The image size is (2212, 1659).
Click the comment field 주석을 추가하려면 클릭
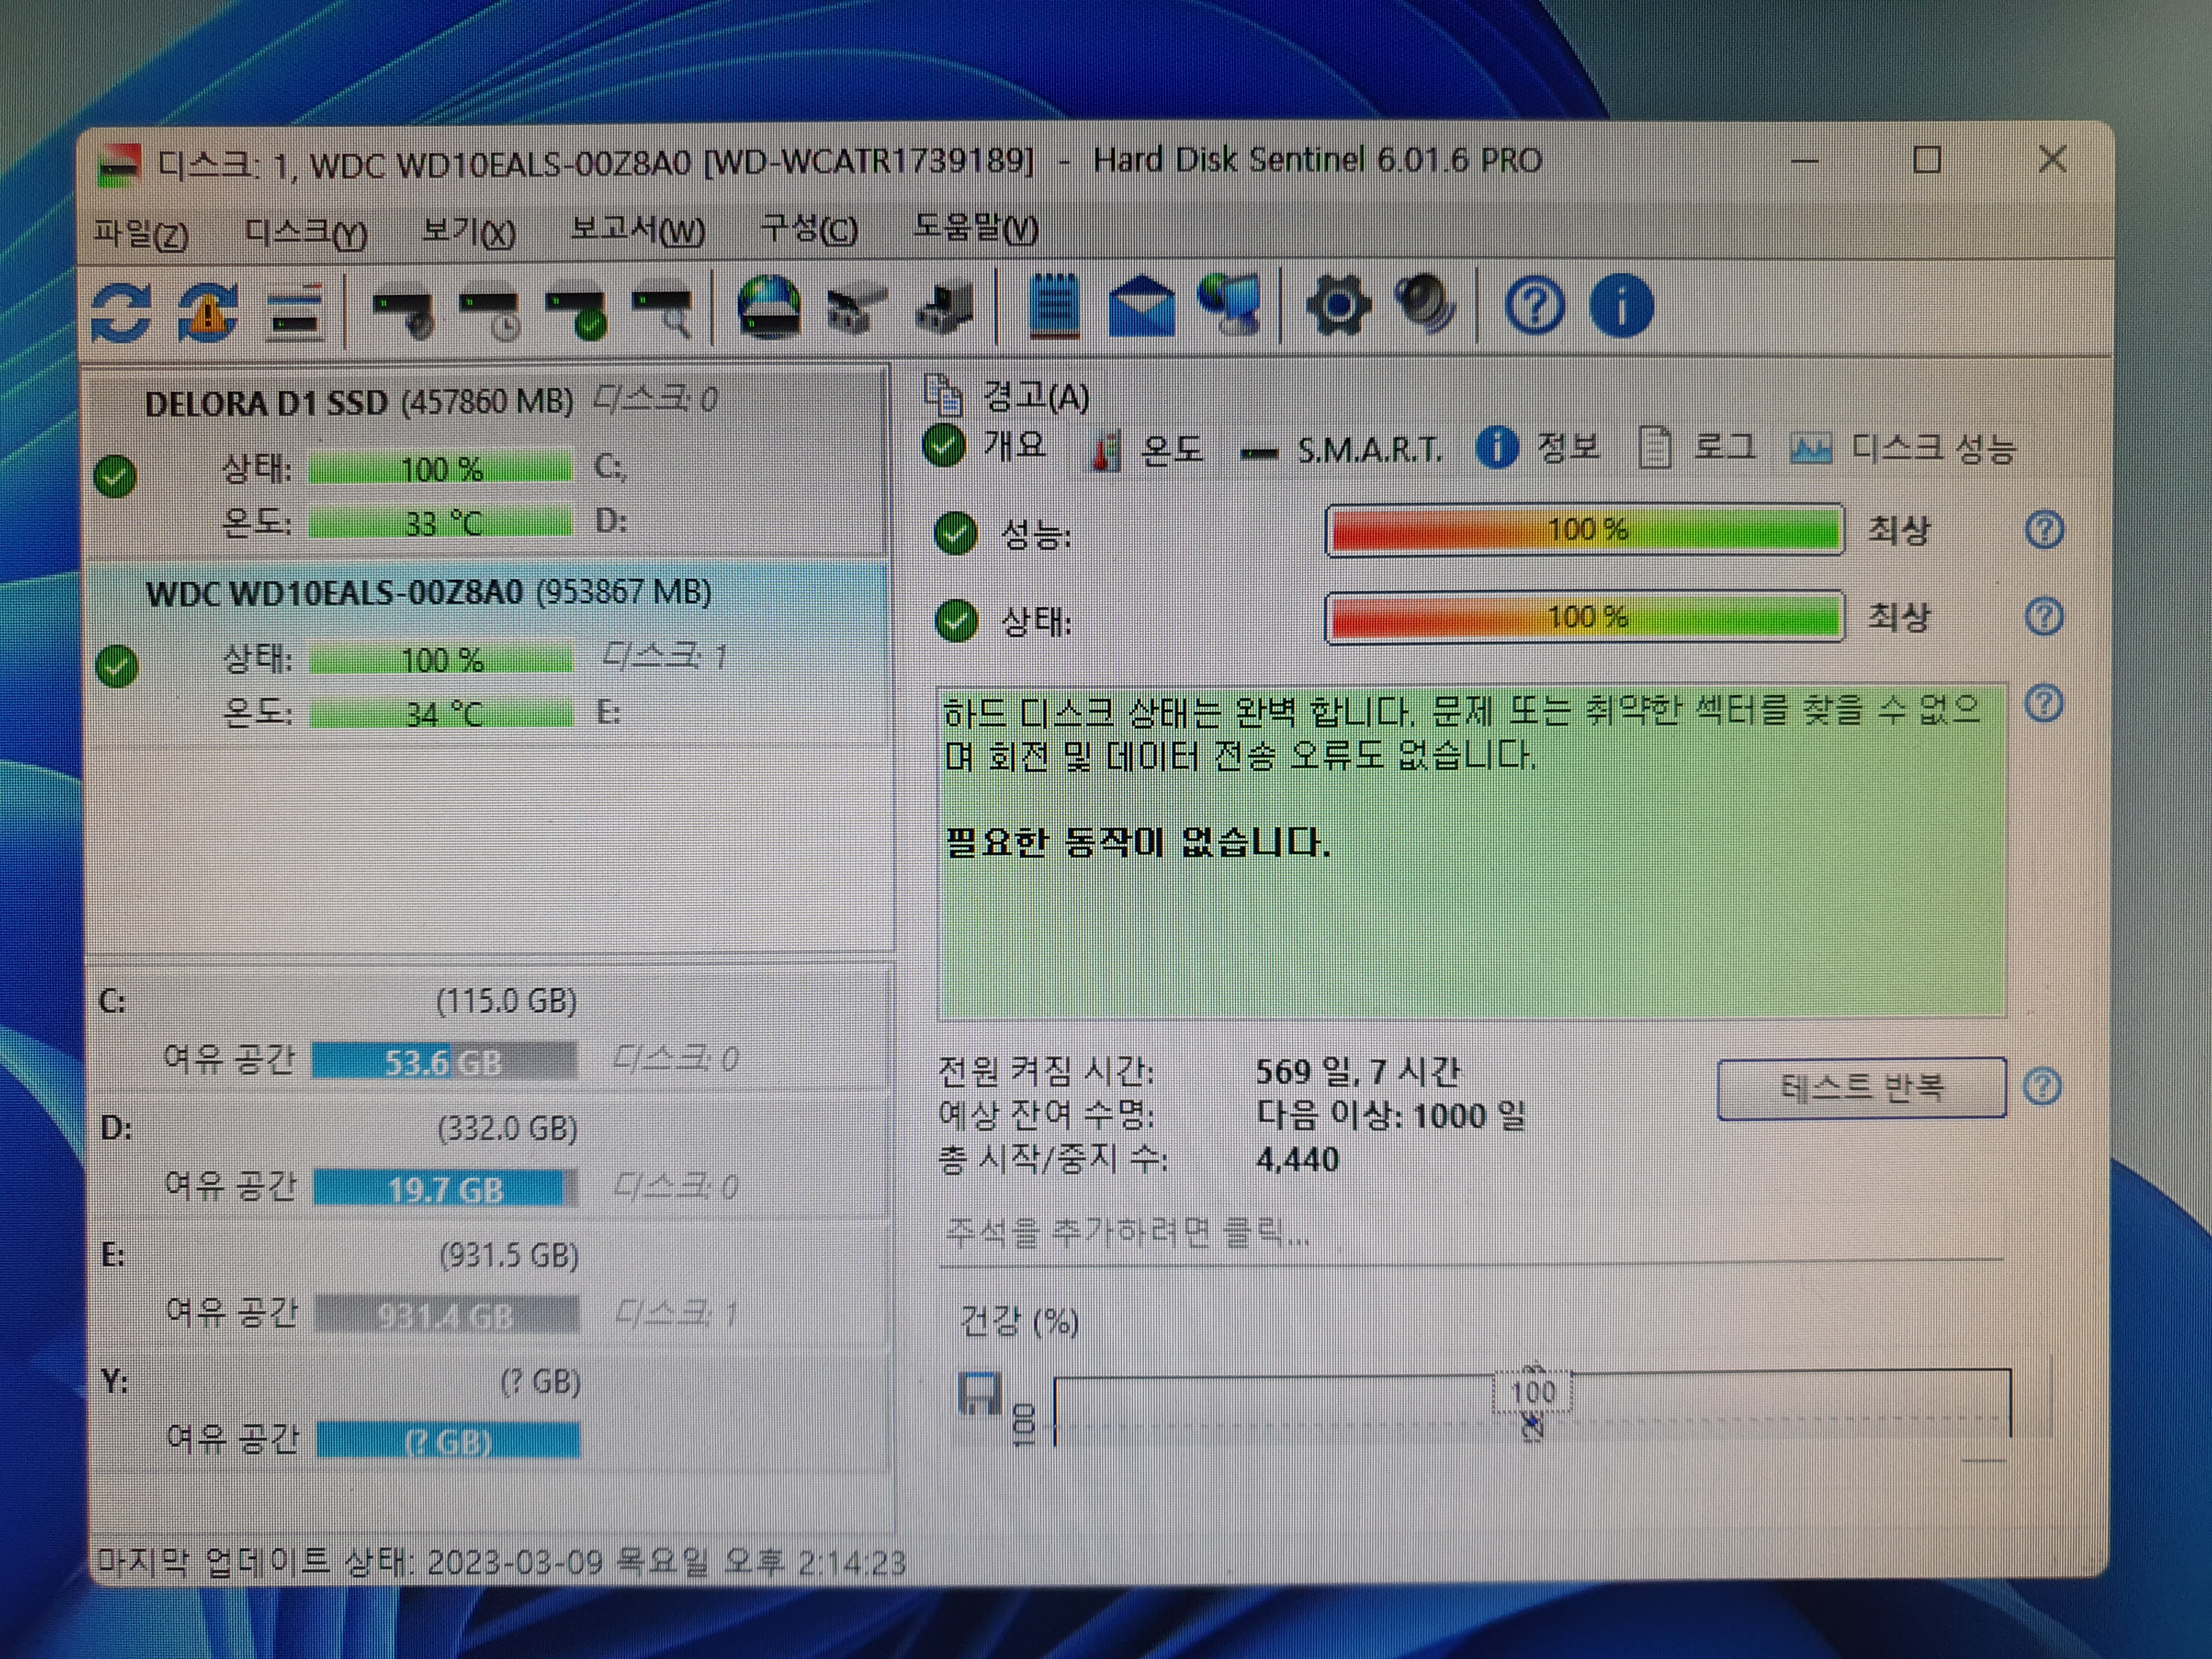pos(1471,1234)
